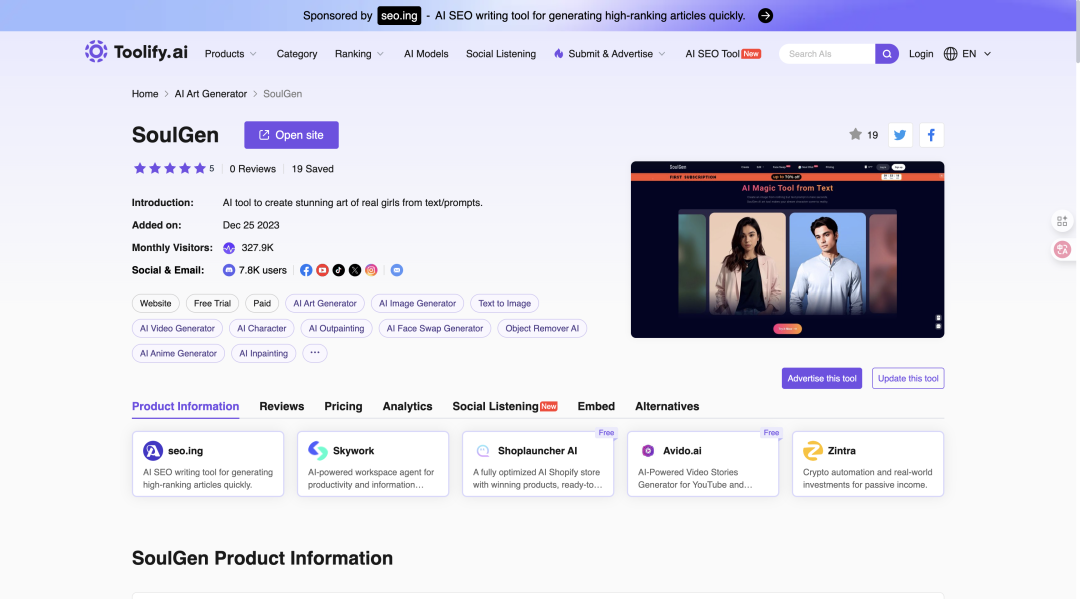Viewport: 1080px width, 599px height.
Task: Click the AI Image Generator tag
Action: [x=417, y=303]
